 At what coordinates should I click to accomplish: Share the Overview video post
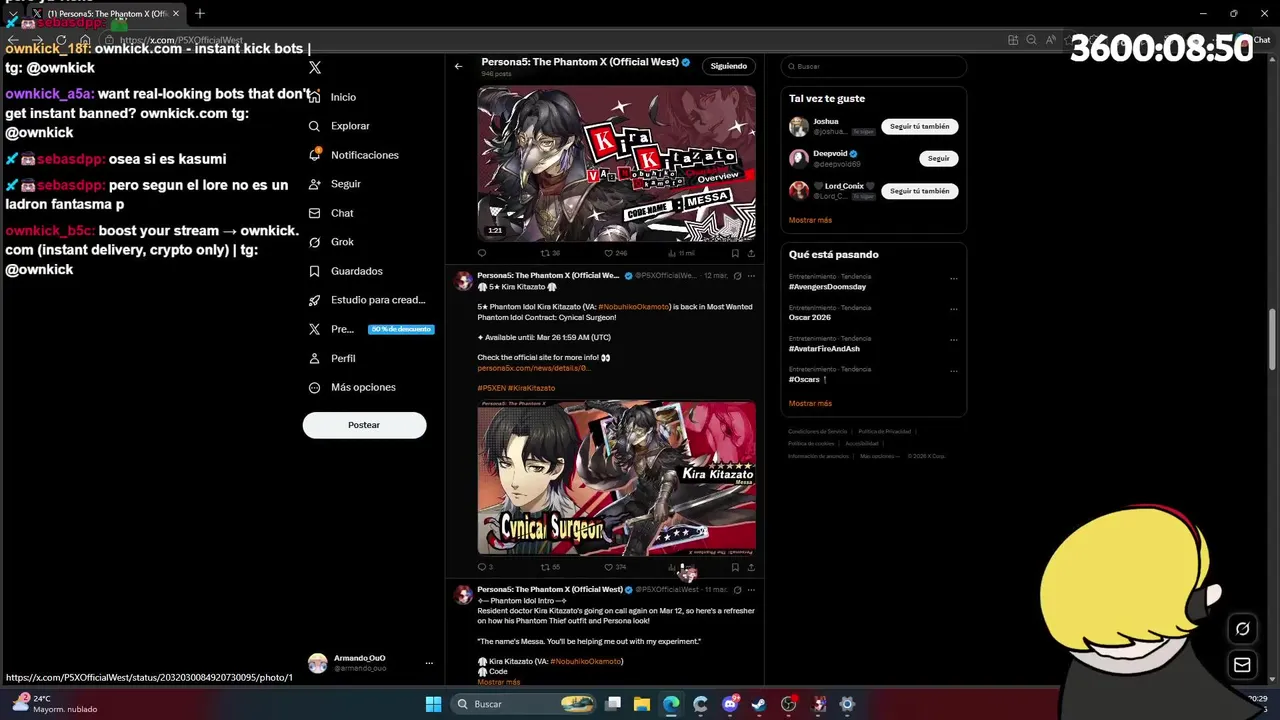click(x=751, y=254)
